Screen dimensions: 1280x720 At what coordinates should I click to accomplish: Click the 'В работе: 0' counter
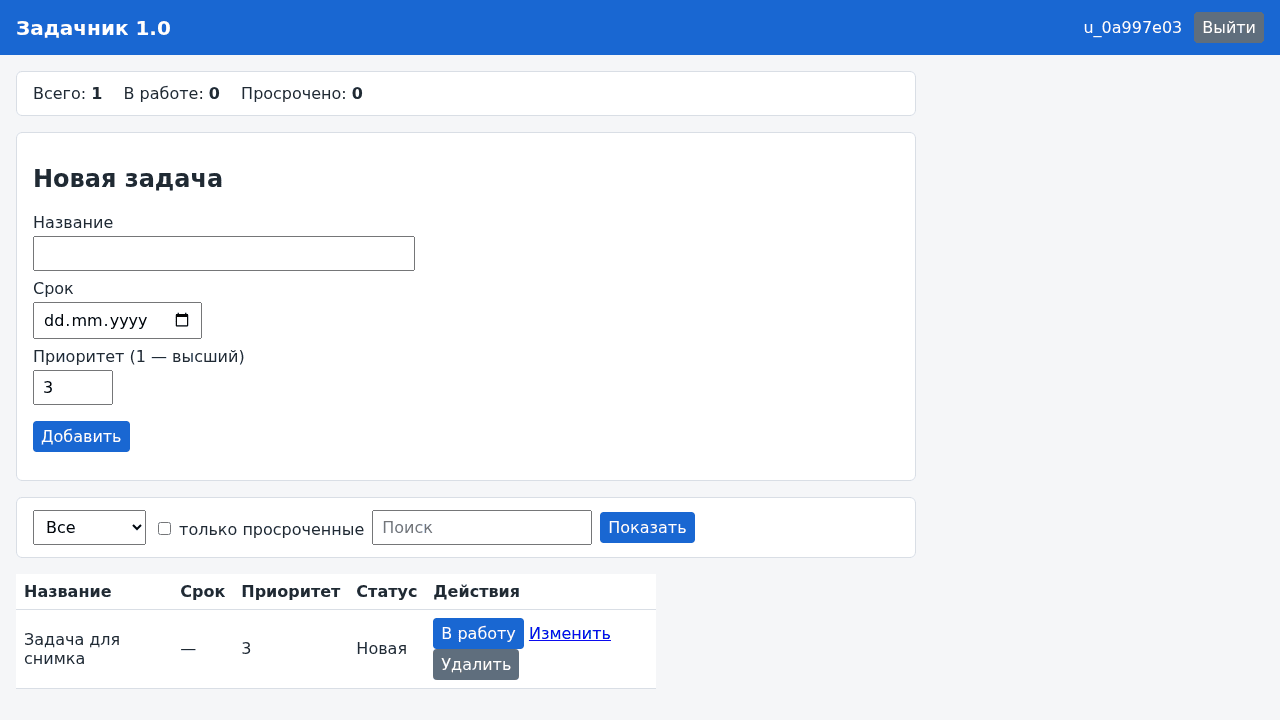tap(171, 94)
